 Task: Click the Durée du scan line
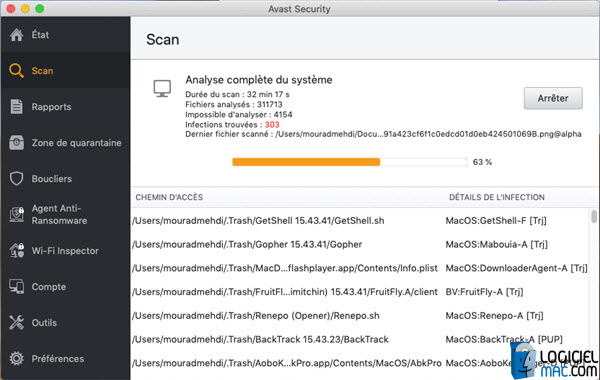click(237, 95)
